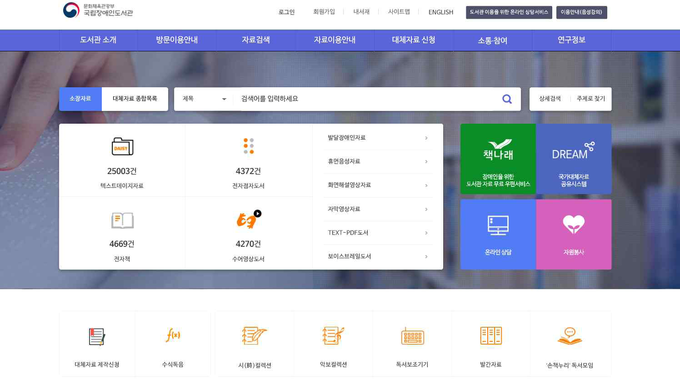Click the 25003건 count text
The width and height of the screenshot is (680, 386).
tap(122, 171)
